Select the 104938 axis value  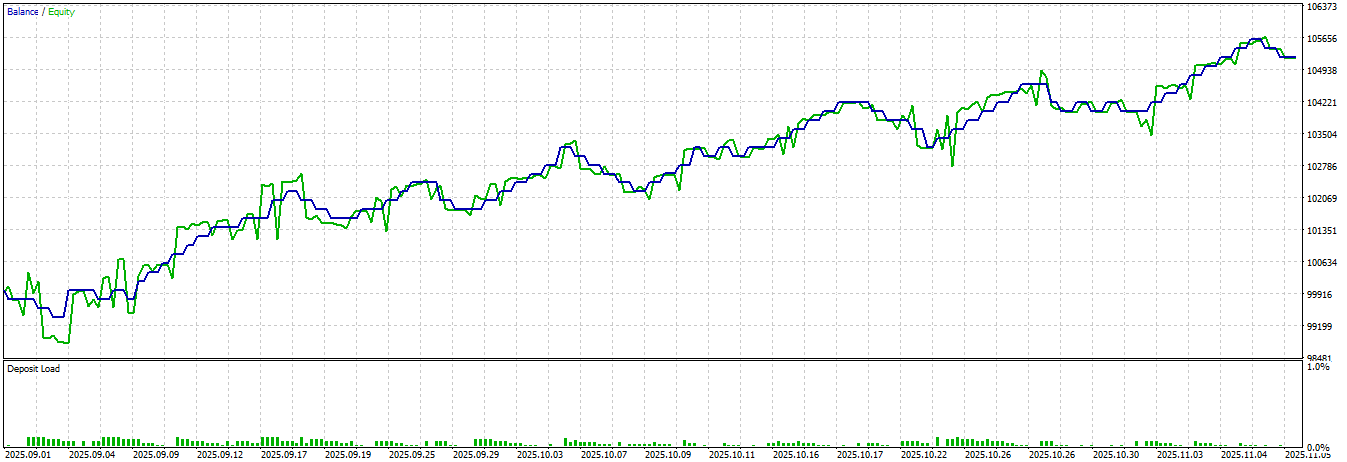click(1321, 71)
